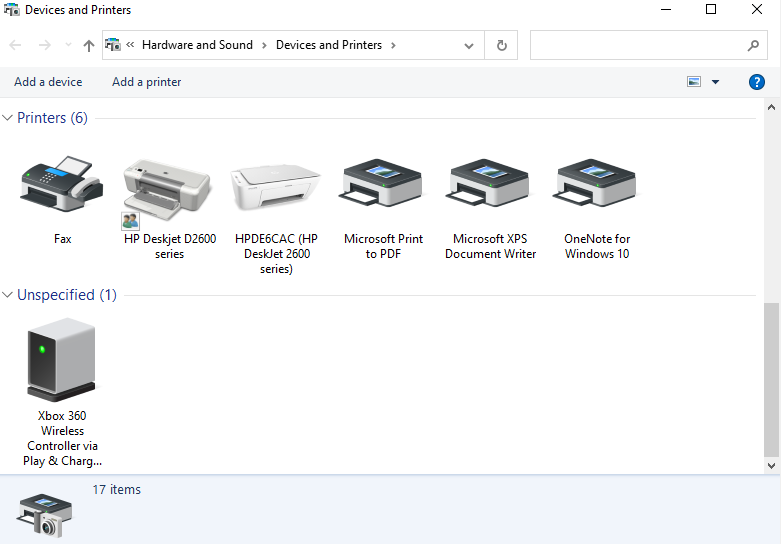Click Add a device
This screenshot has height=544, width=781.
tap(48, 82)
